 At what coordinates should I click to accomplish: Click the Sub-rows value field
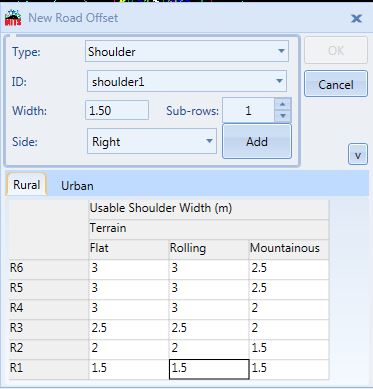point(248,110)
